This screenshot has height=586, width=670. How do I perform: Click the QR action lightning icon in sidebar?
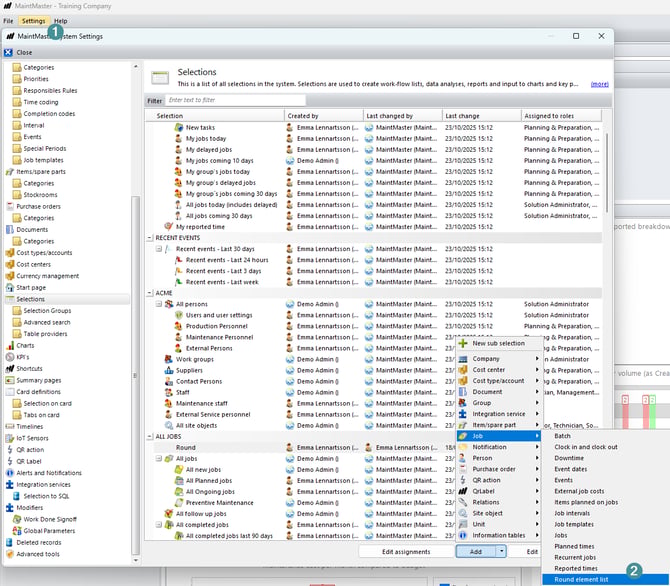[x=10, y=450]
